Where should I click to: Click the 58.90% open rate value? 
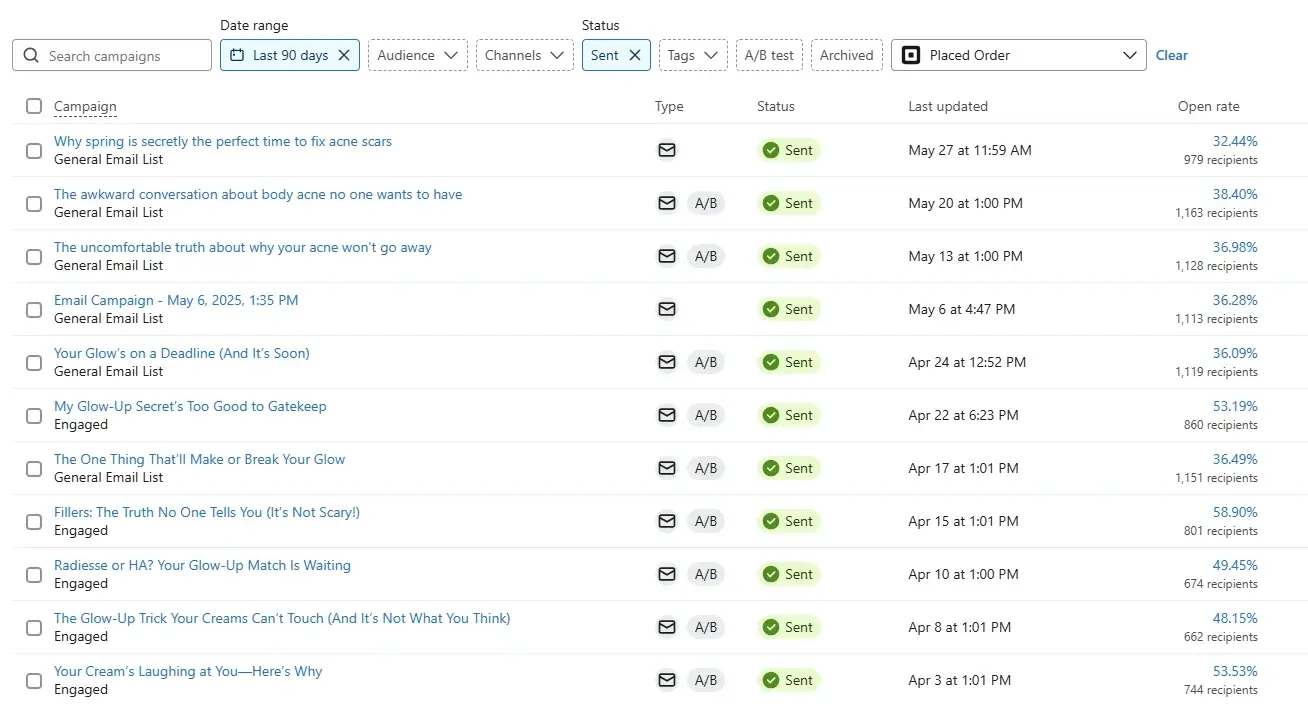pos(1235,512)
